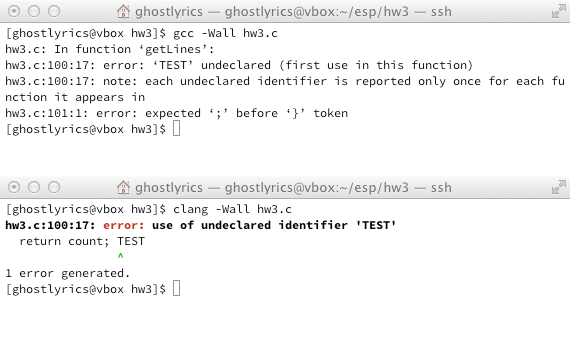Close the top gcc terminal window
Screen dimensions: 570x360
14,11
